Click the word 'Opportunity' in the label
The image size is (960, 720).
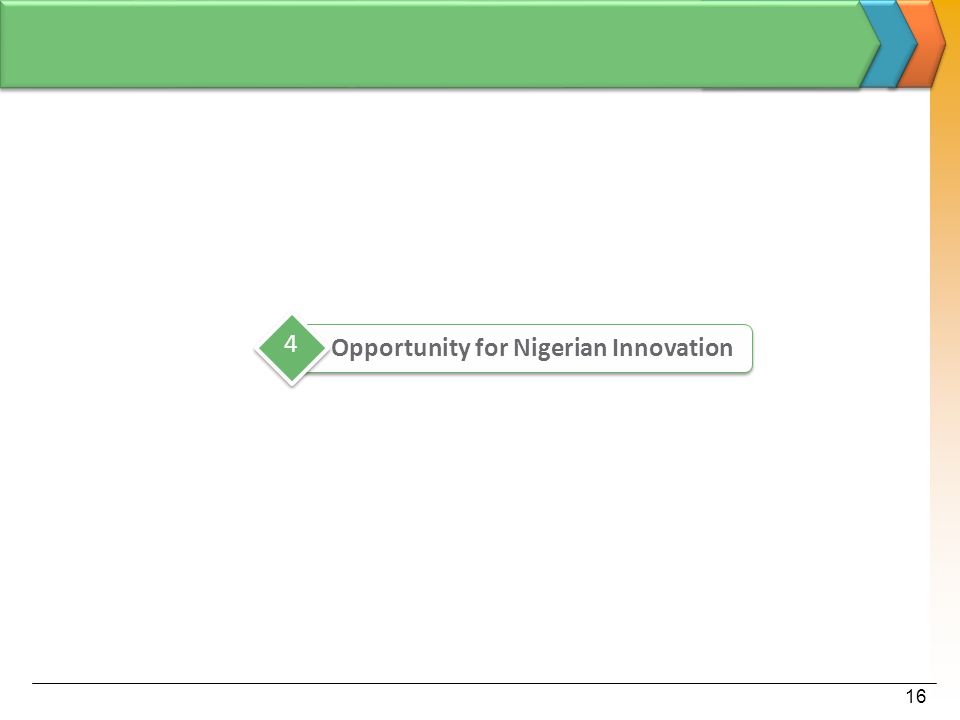tap(400, 348)
